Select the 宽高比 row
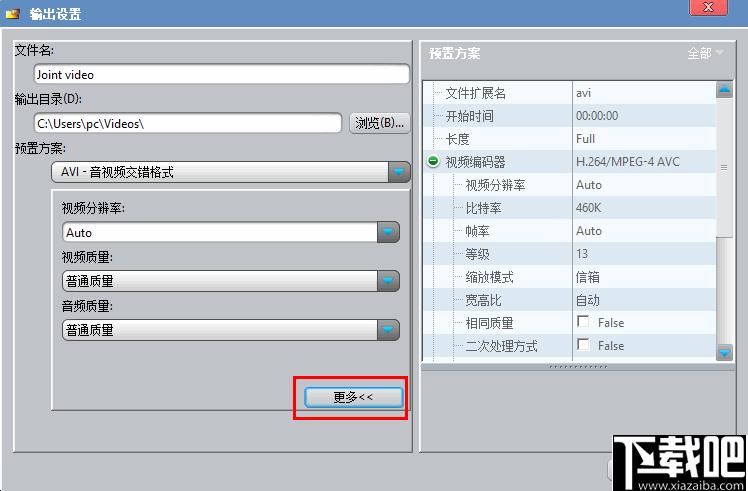 570,300
